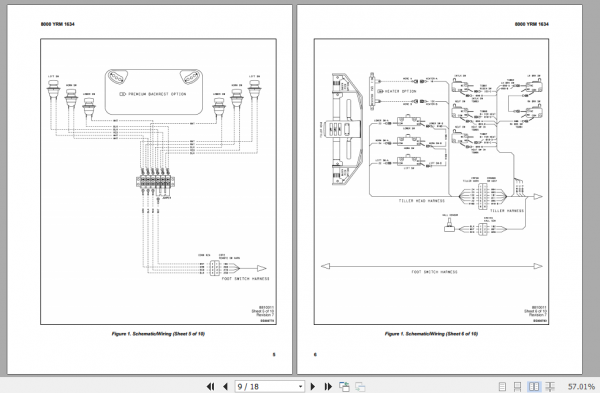Screen dimensions: 600x393
Task: Click page number 6 at page bottom
Action: click(x=315, y=355)
